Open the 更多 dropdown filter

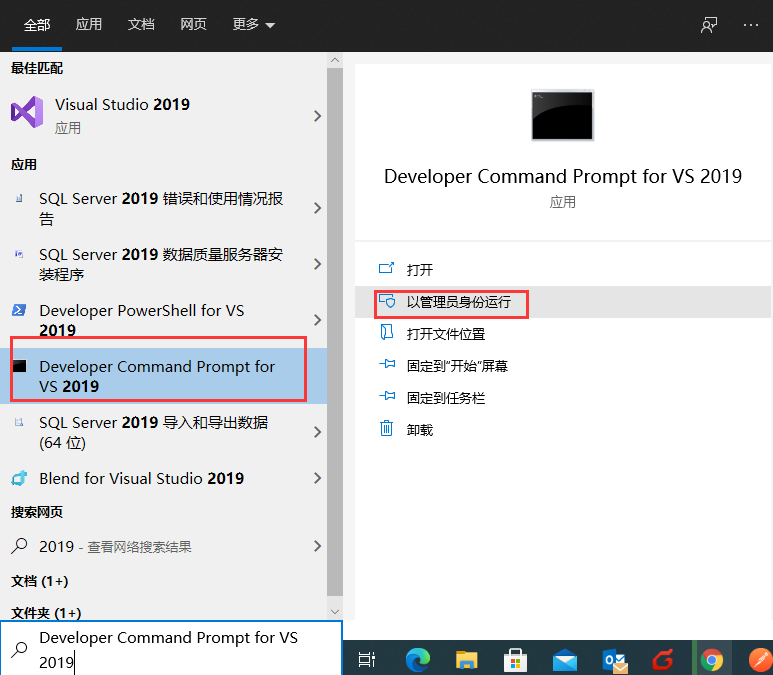[253, 24]
